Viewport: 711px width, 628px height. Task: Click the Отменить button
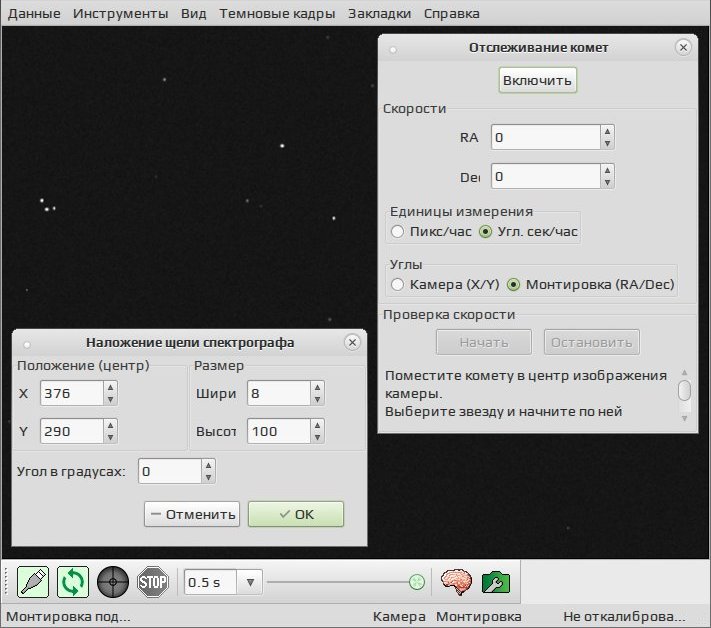pyautogui.click(x=192, y=514)
